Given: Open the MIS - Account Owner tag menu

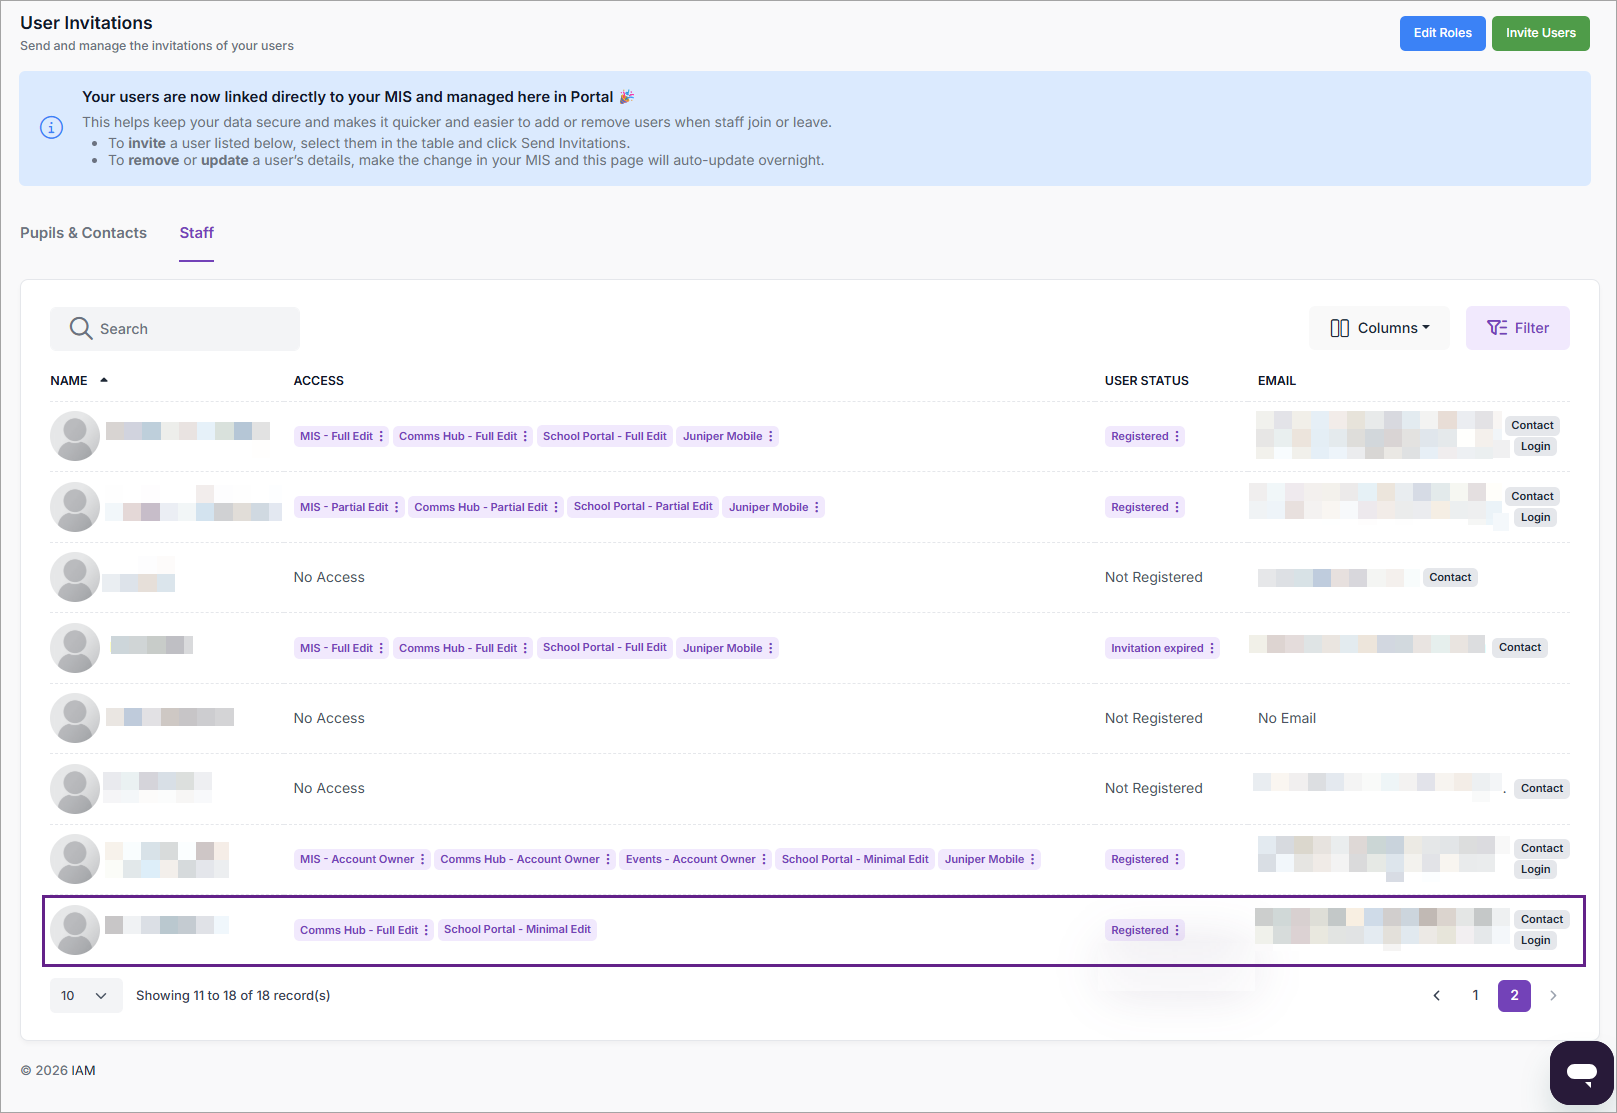Looking at the screenshot, I should click(x=423, y=860).
